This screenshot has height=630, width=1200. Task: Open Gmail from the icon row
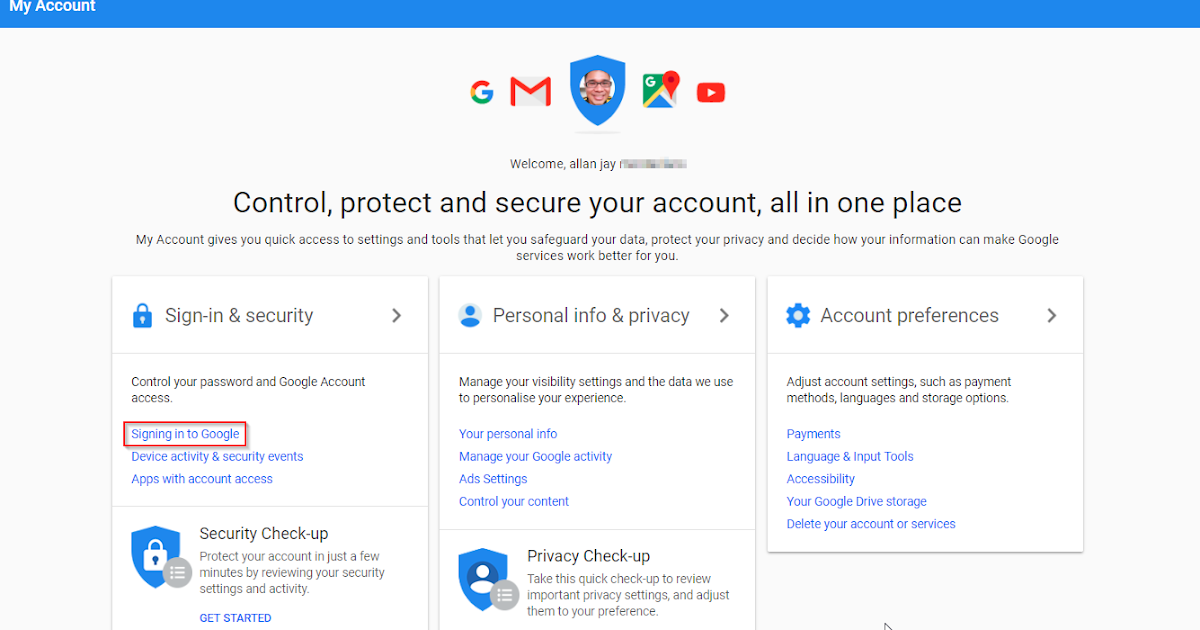coord(530,91)
